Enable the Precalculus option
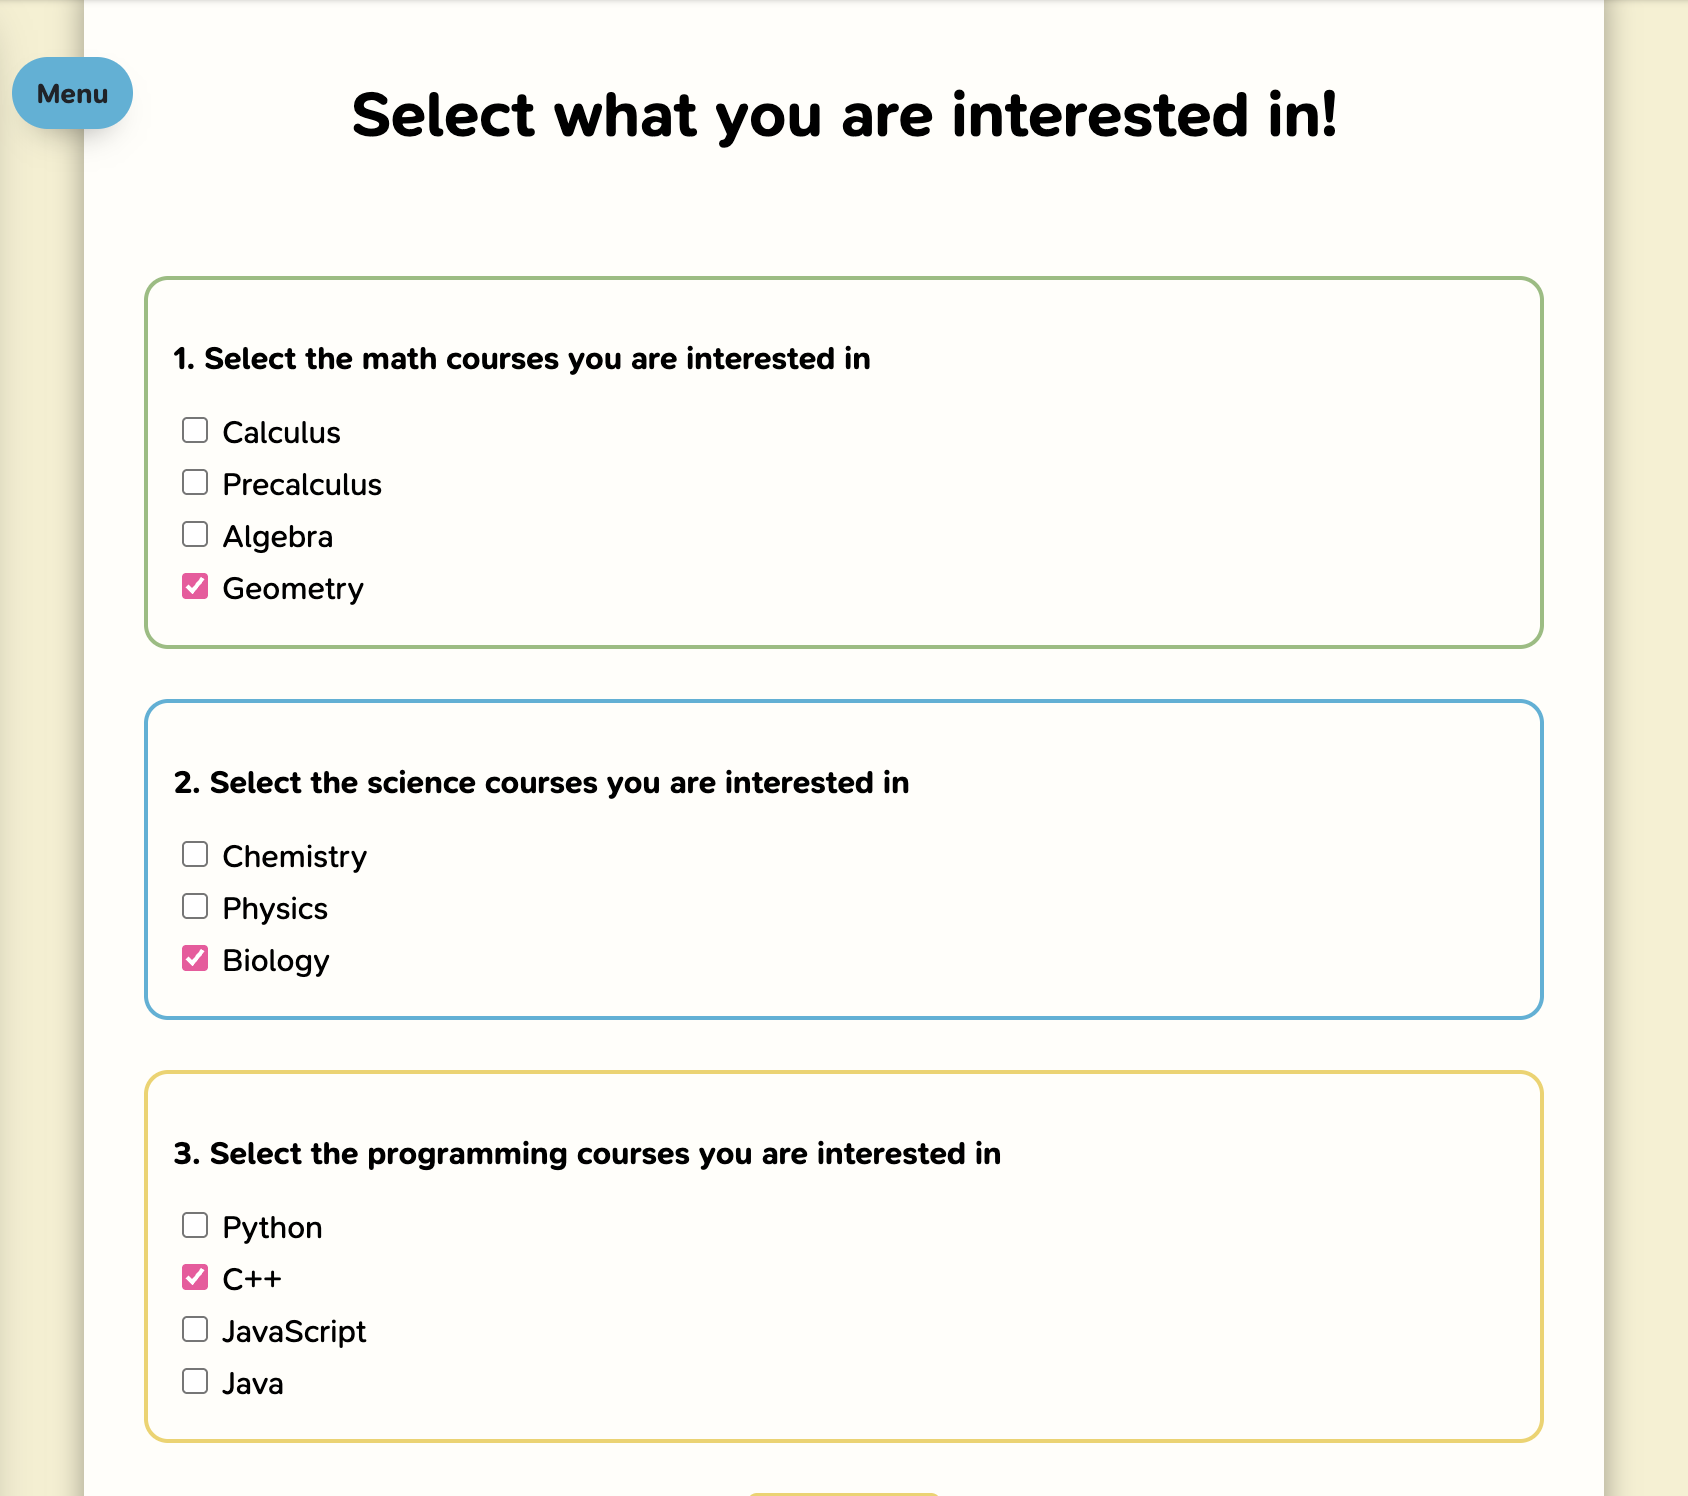Screen dimensions: 1688x1496 point(195,482)
